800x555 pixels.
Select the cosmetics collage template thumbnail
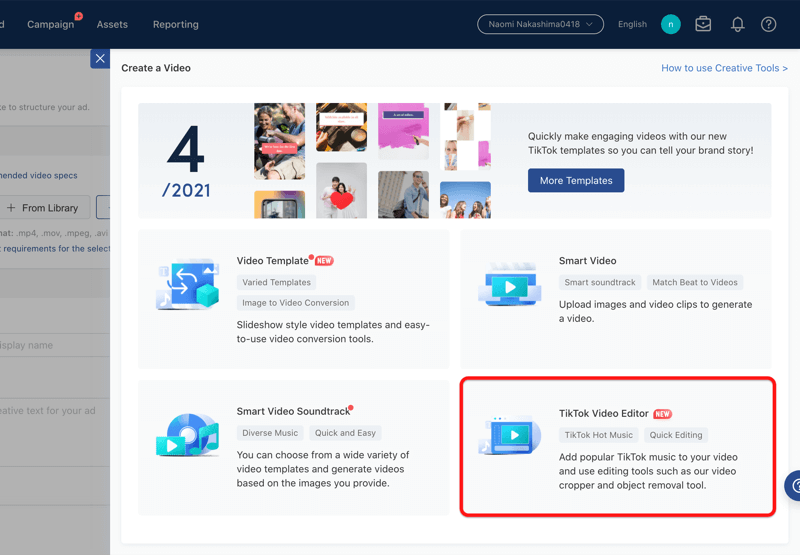[x=465, y=137]
